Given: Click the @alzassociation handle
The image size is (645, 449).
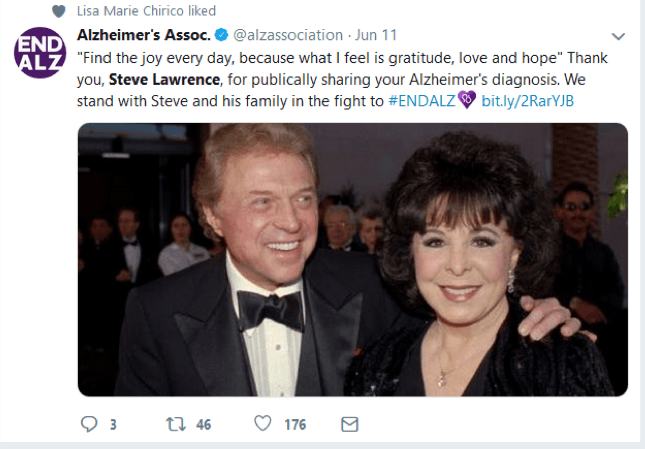Looking at the screenshot, I should tap(288, 35).
